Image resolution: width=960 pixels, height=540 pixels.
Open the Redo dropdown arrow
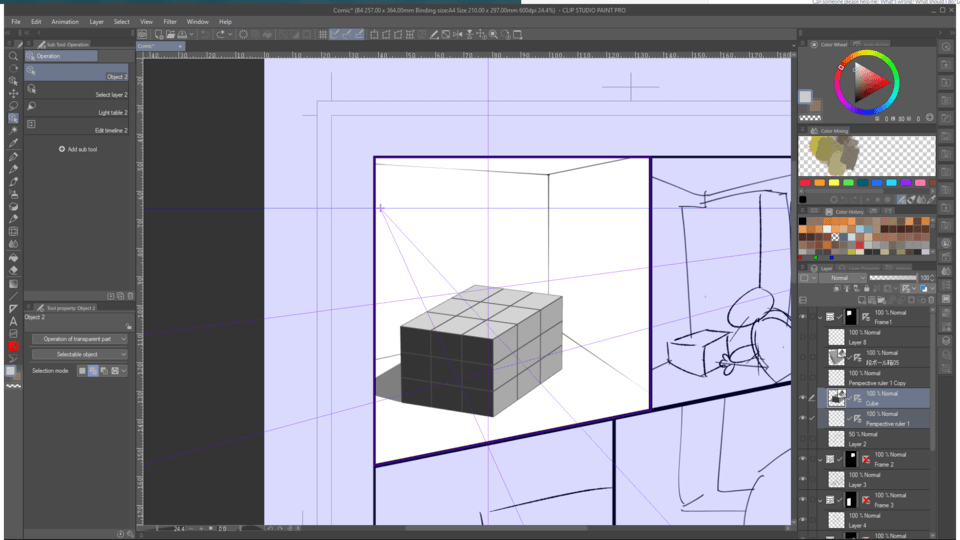[x=230, y=34]
